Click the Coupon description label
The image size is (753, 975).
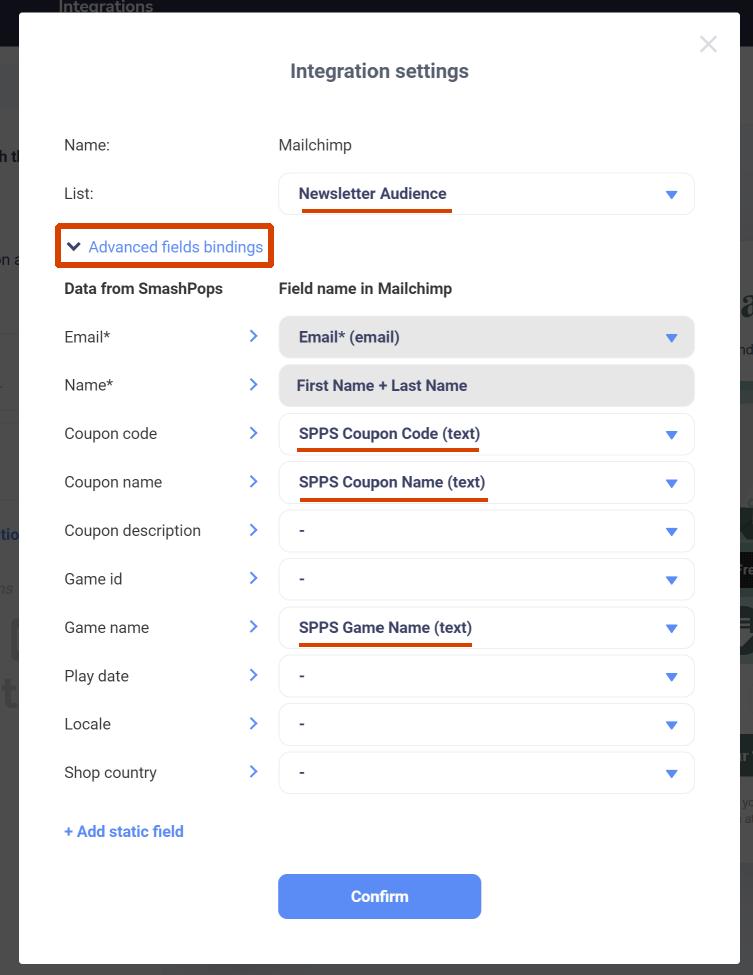tap(132, 531)
